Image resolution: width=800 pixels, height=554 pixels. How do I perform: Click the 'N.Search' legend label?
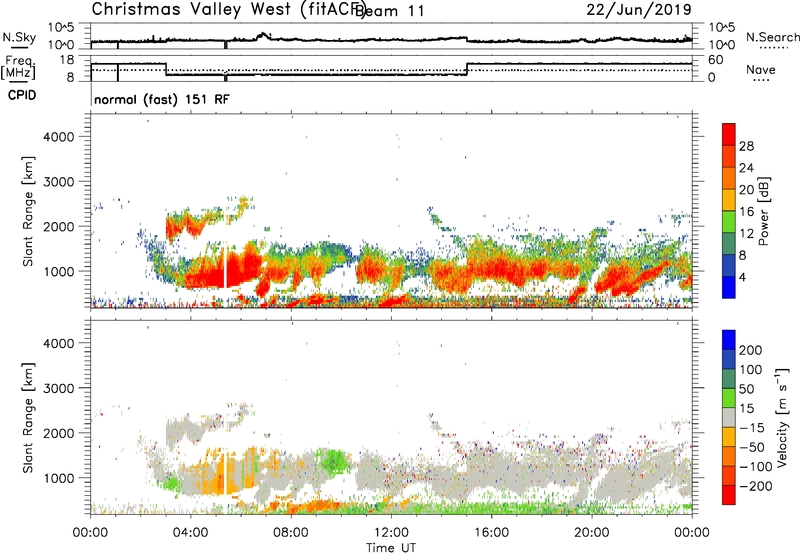tap(772, 37)
